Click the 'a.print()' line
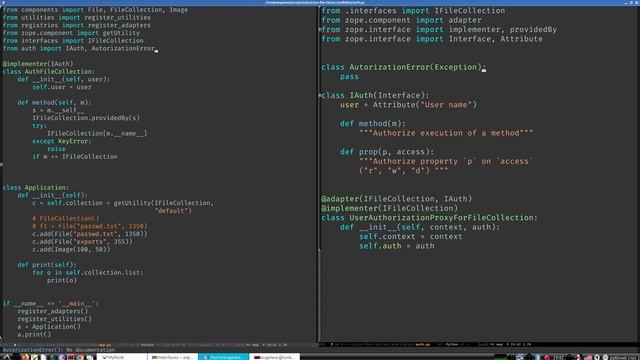 [x=34, y=334]
